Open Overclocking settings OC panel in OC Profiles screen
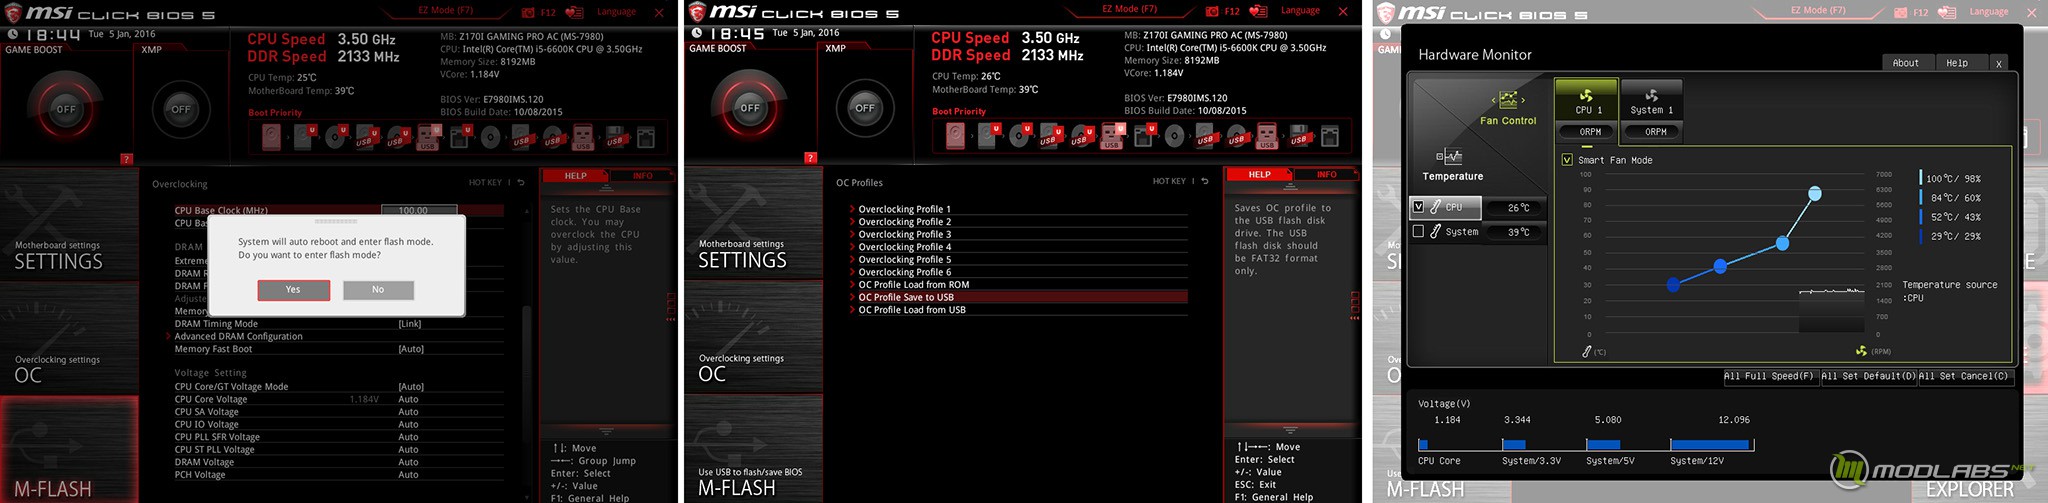 click(x=753, y=339)
